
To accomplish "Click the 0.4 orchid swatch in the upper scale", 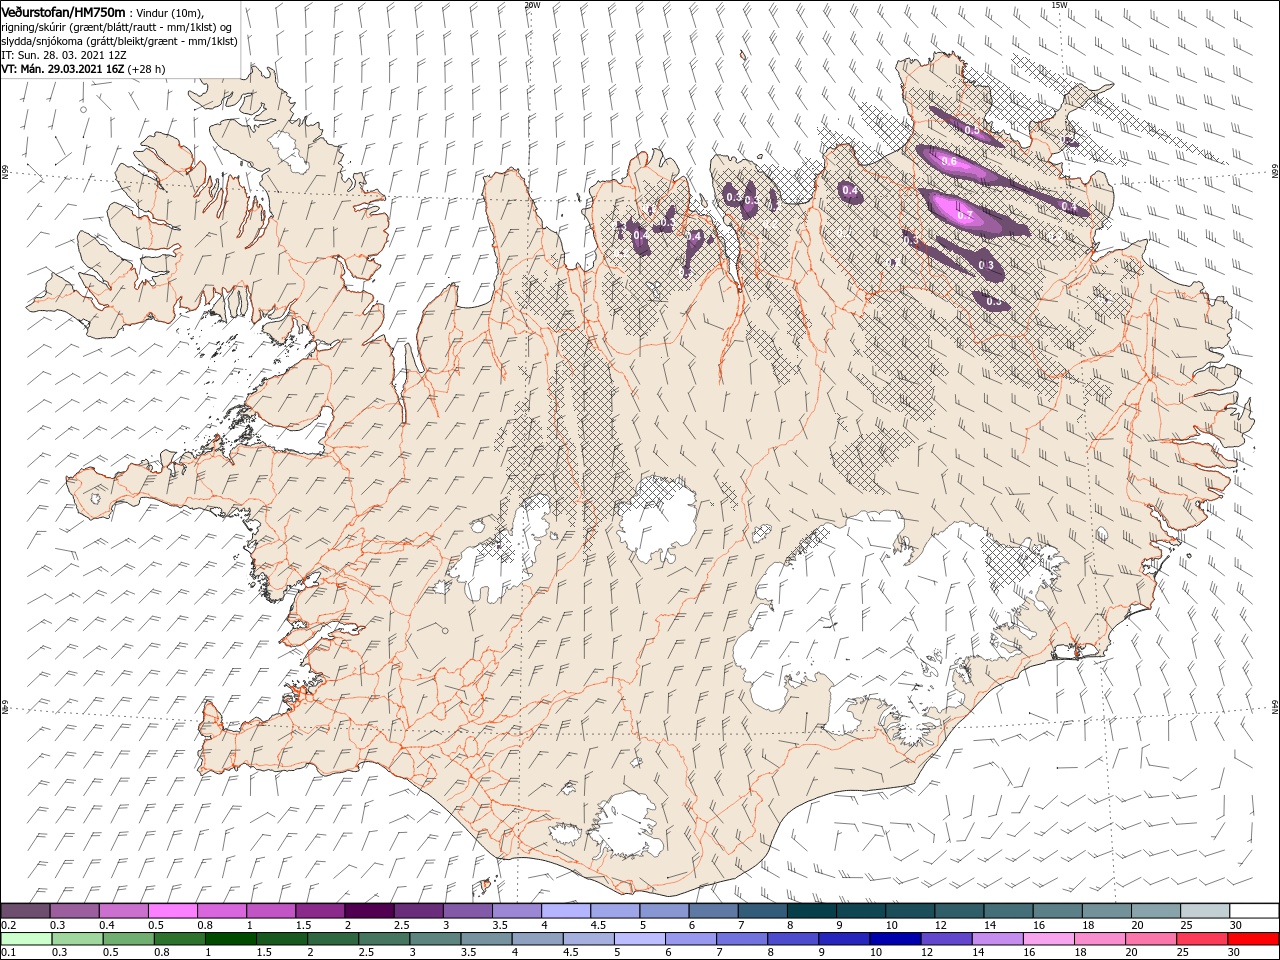I will tap(124, 911).
